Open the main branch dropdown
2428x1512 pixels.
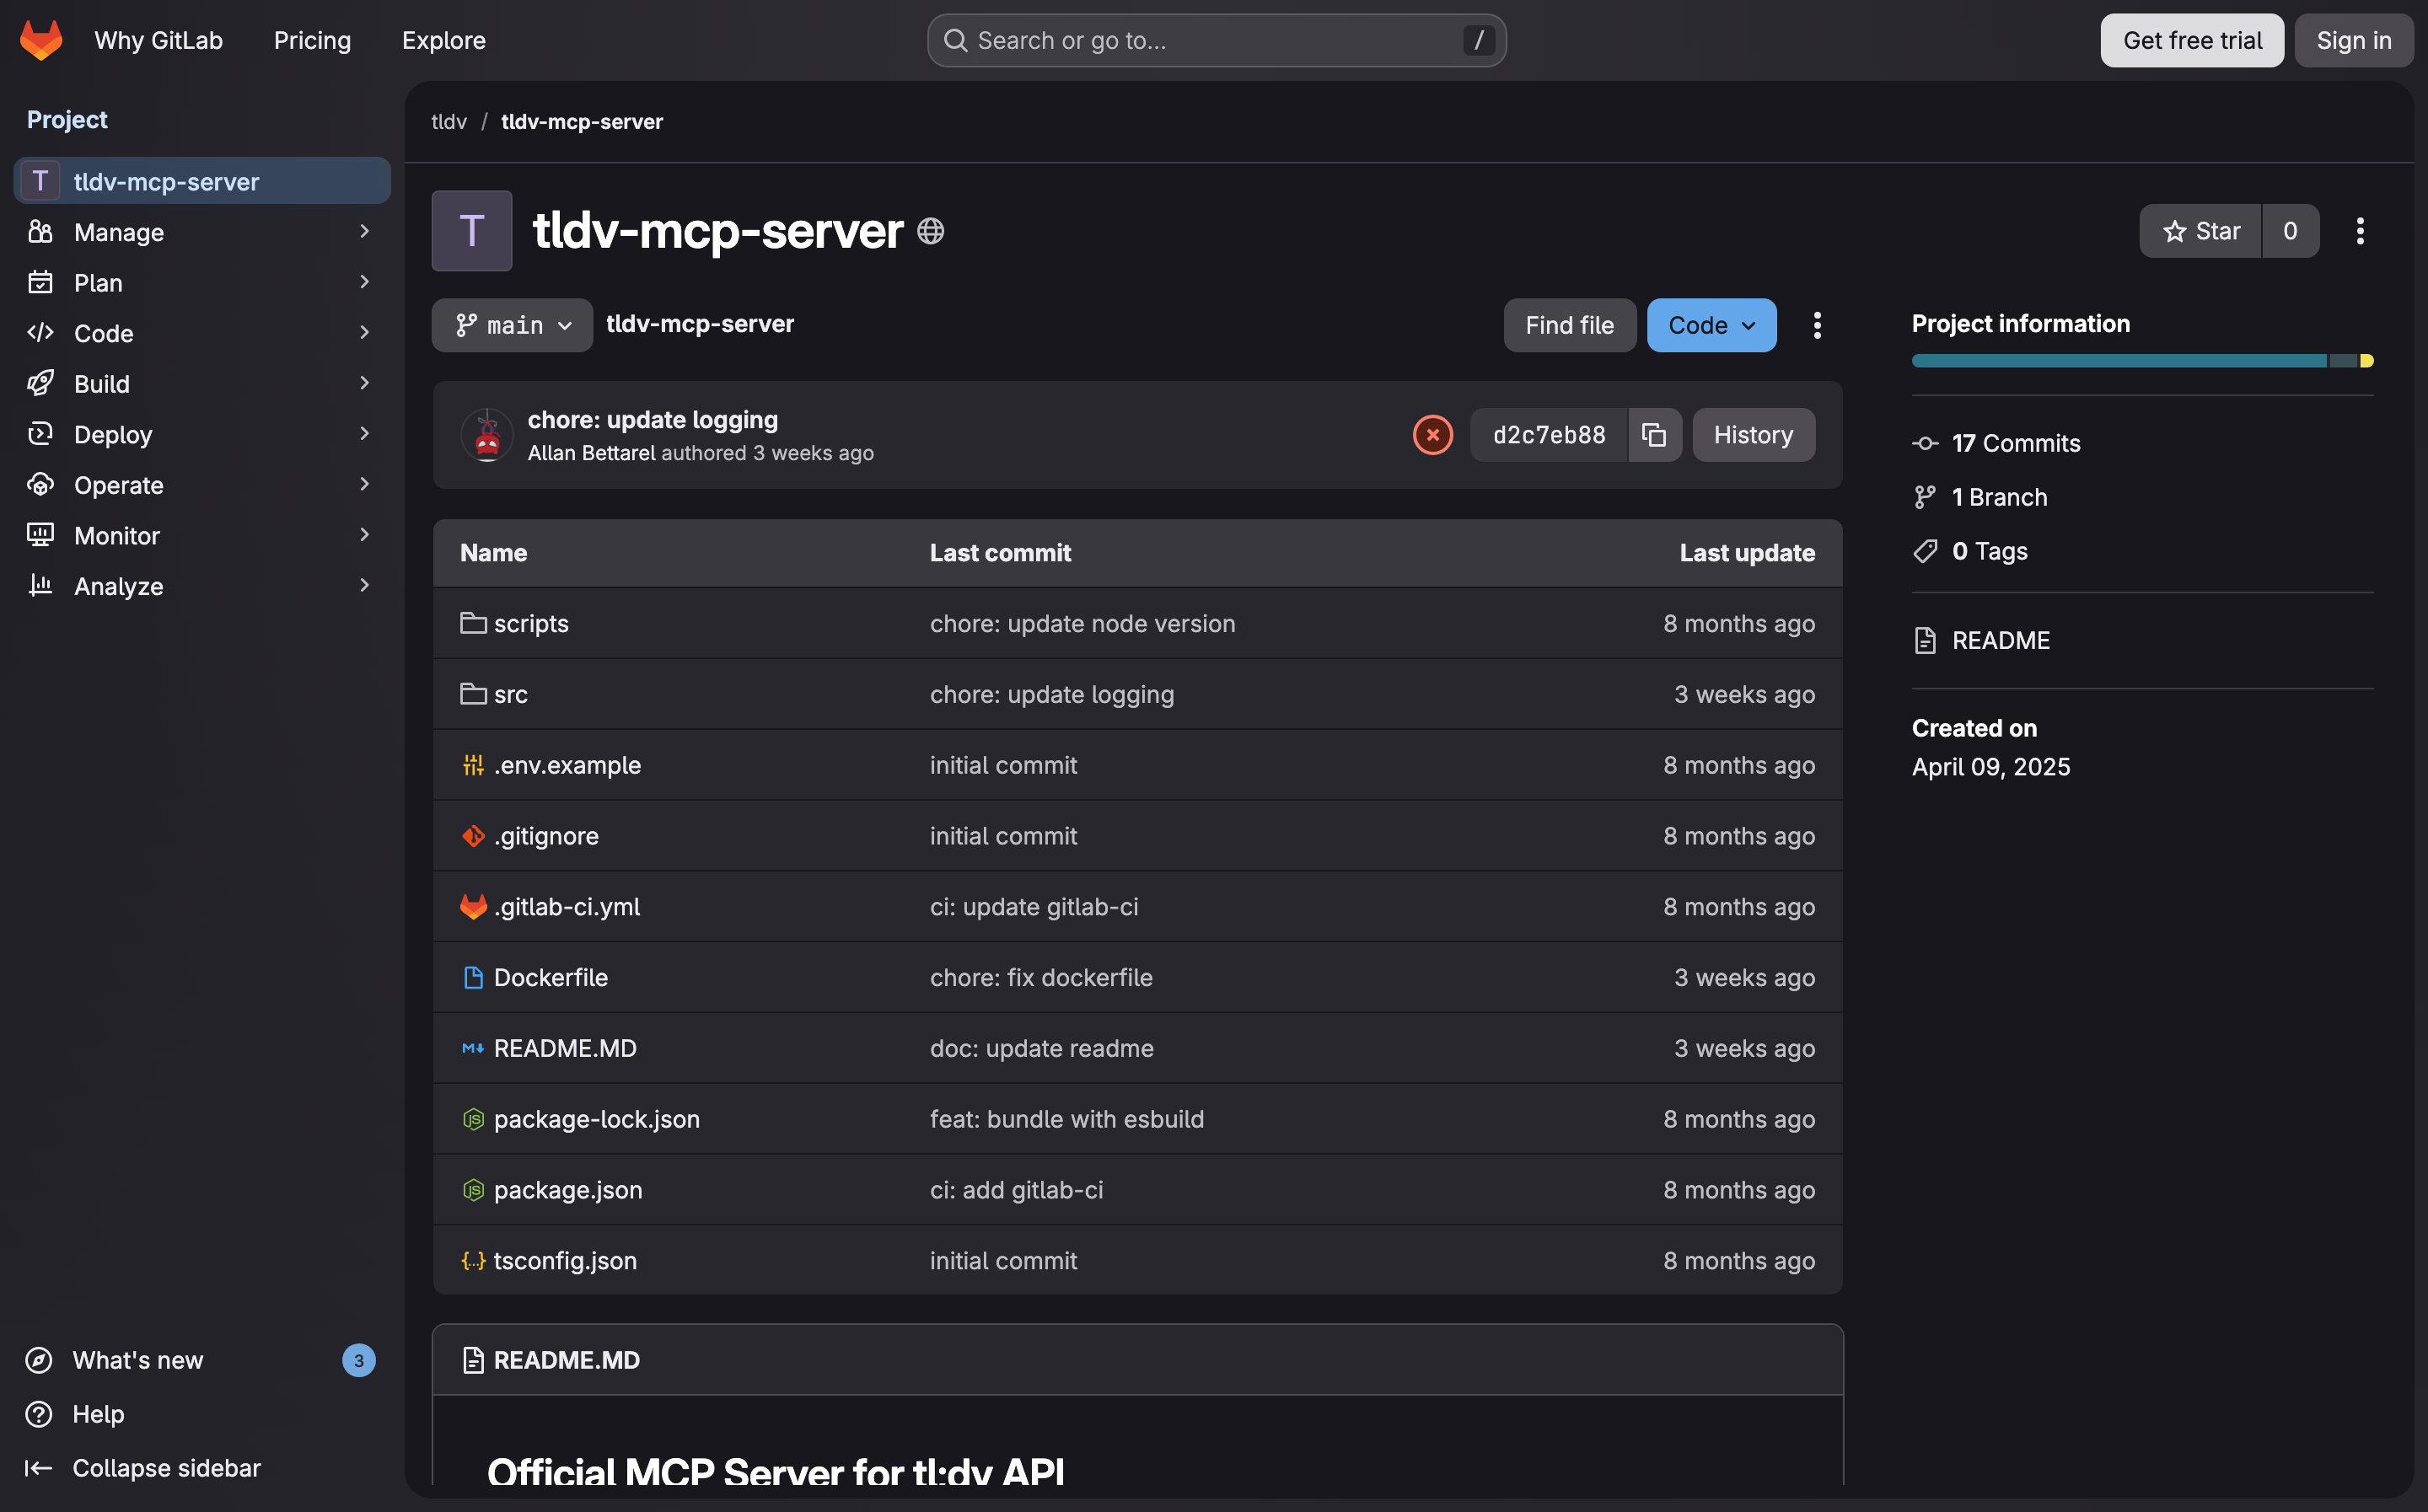tap(512, 325)
